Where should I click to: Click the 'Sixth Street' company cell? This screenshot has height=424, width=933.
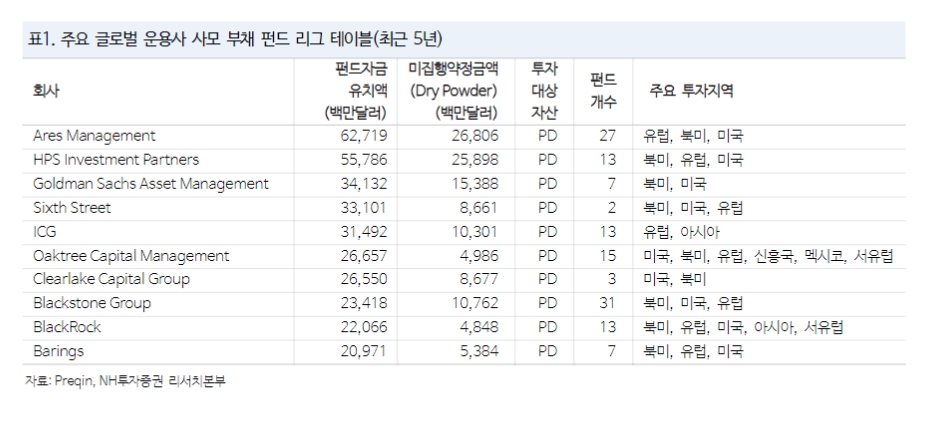coord(72,208)
